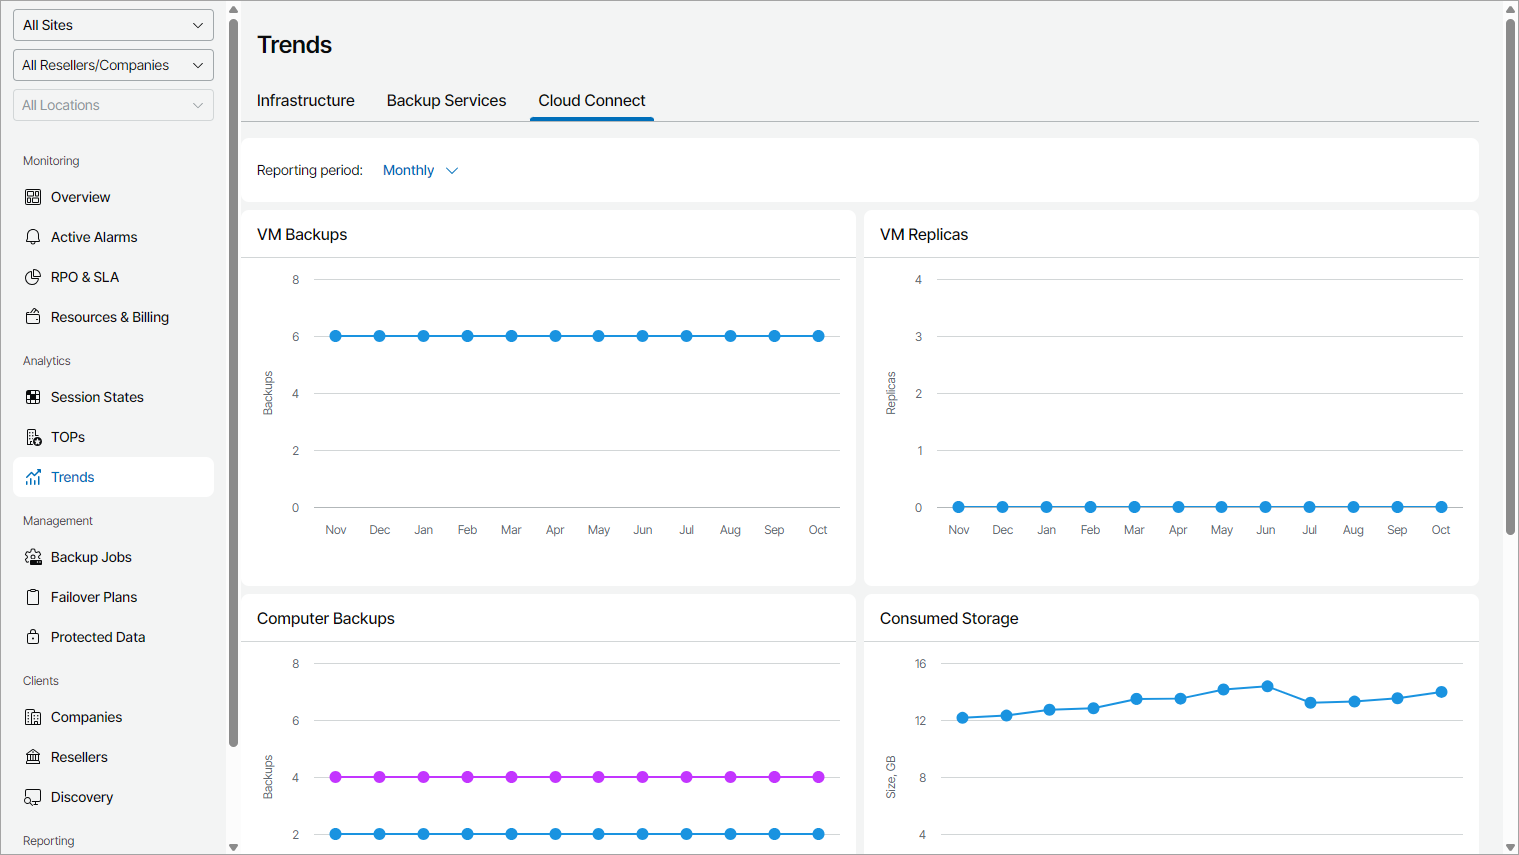Go to the Trends page
Viewport: 1519px width, 855px height.
73,477
